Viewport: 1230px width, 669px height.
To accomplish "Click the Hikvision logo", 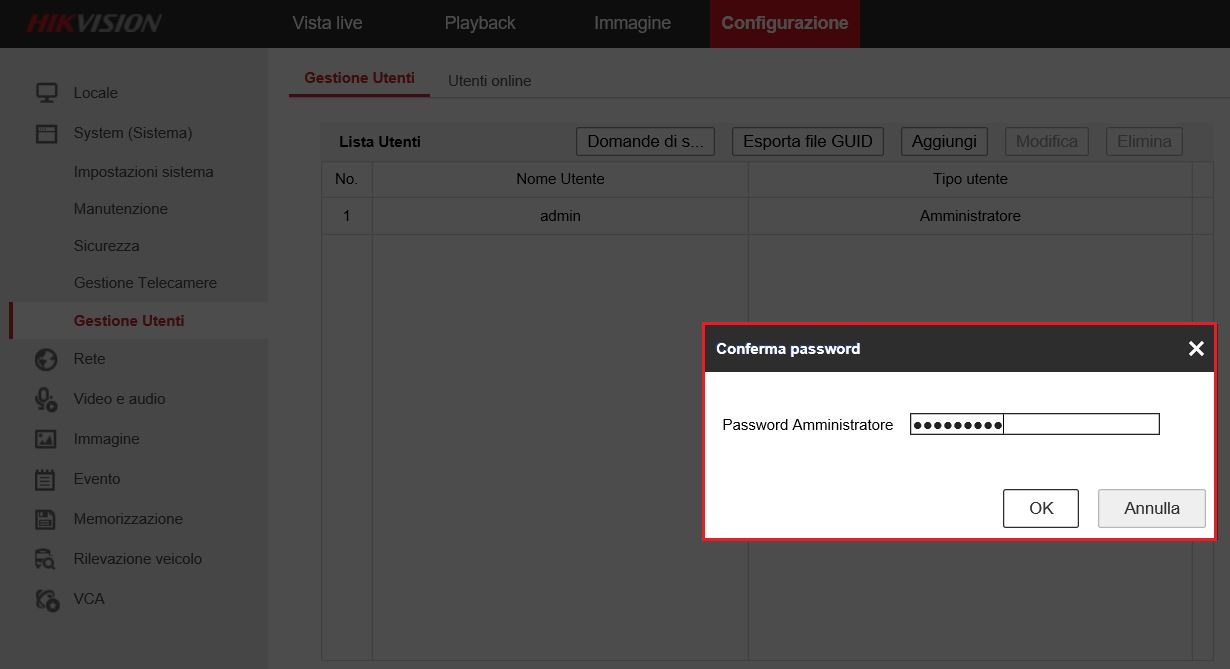I will [x=94, y=23].
